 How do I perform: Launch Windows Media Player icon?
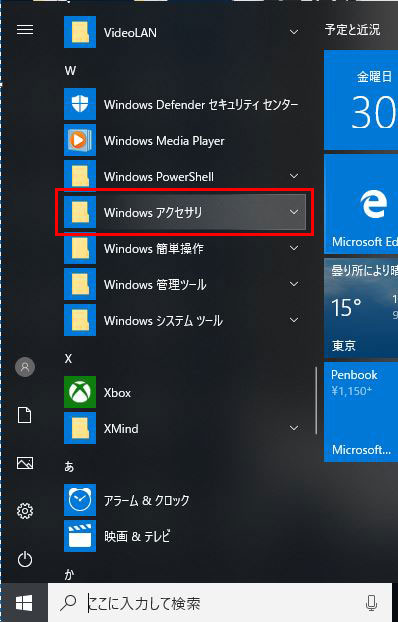[80, 140]
